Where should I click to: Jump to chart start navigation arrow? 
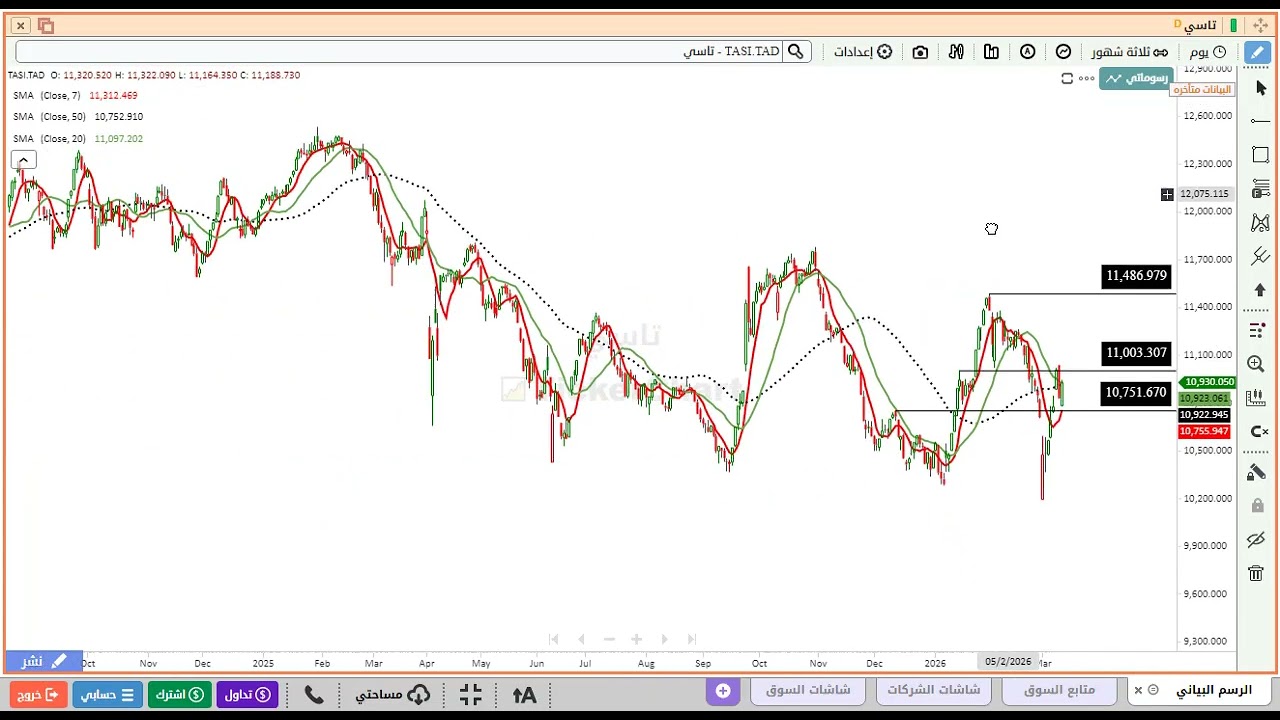[554, 639]
